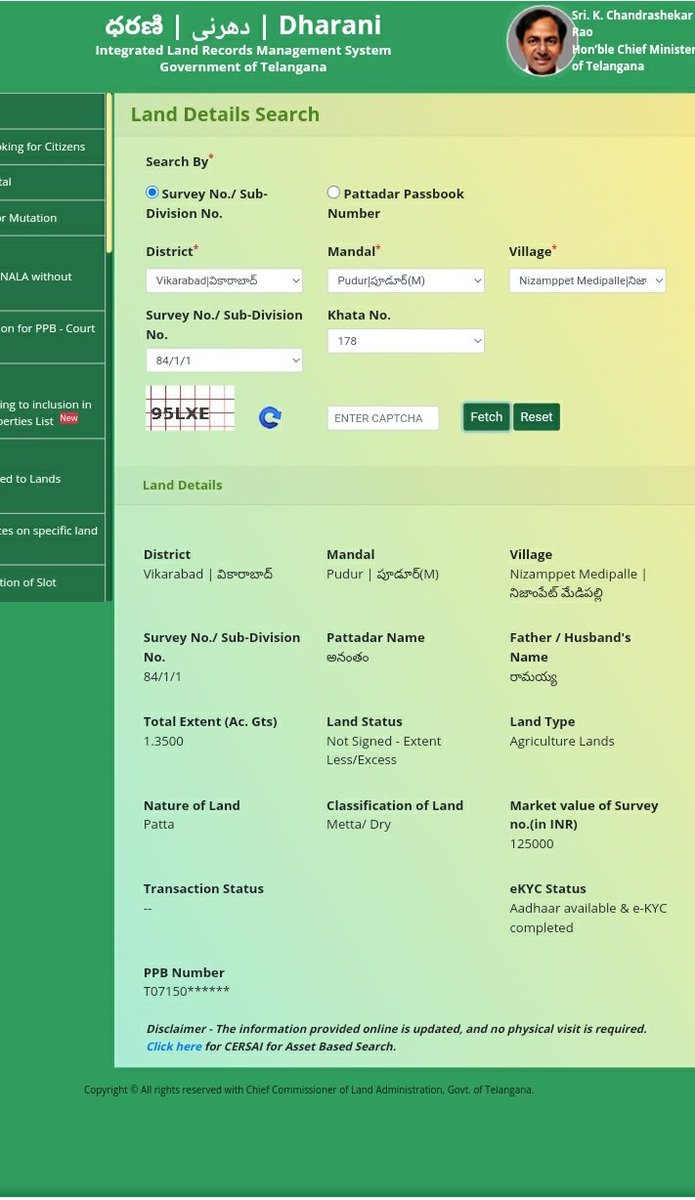Click the 'Patta' nature of land value
This screenshot has height=1200, width=695.
coord(158,825)
